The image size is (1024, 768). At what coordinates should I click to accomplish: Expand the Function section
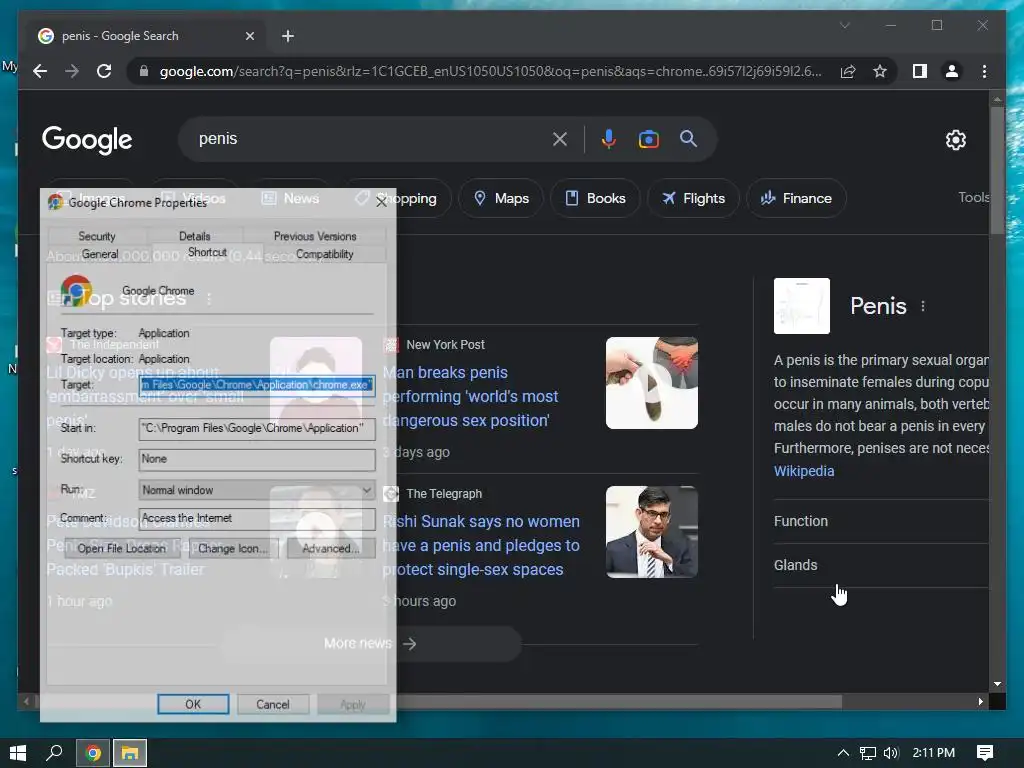pyautogui.click(x=881, y=521)
